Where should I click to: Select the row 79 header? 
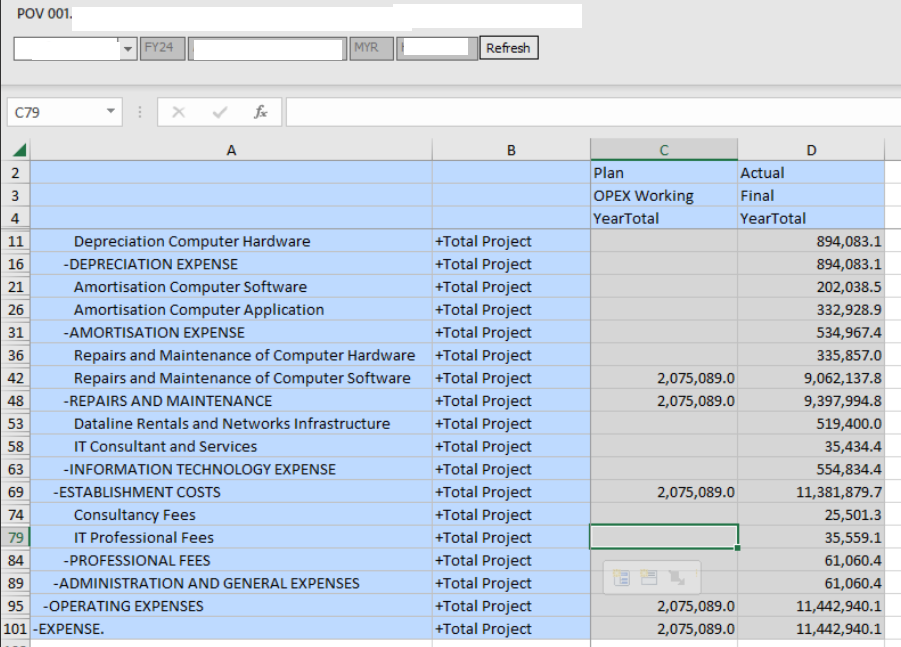point(16,538)
